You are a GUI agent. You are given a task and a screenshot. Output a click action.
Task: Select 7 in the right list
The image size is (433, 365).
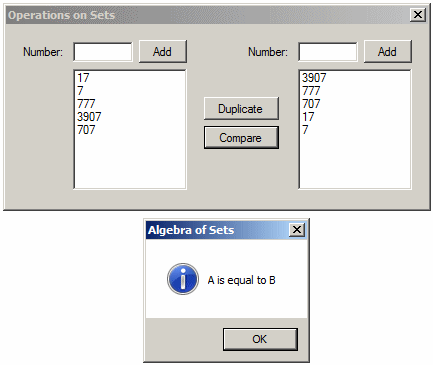(305, 130)
